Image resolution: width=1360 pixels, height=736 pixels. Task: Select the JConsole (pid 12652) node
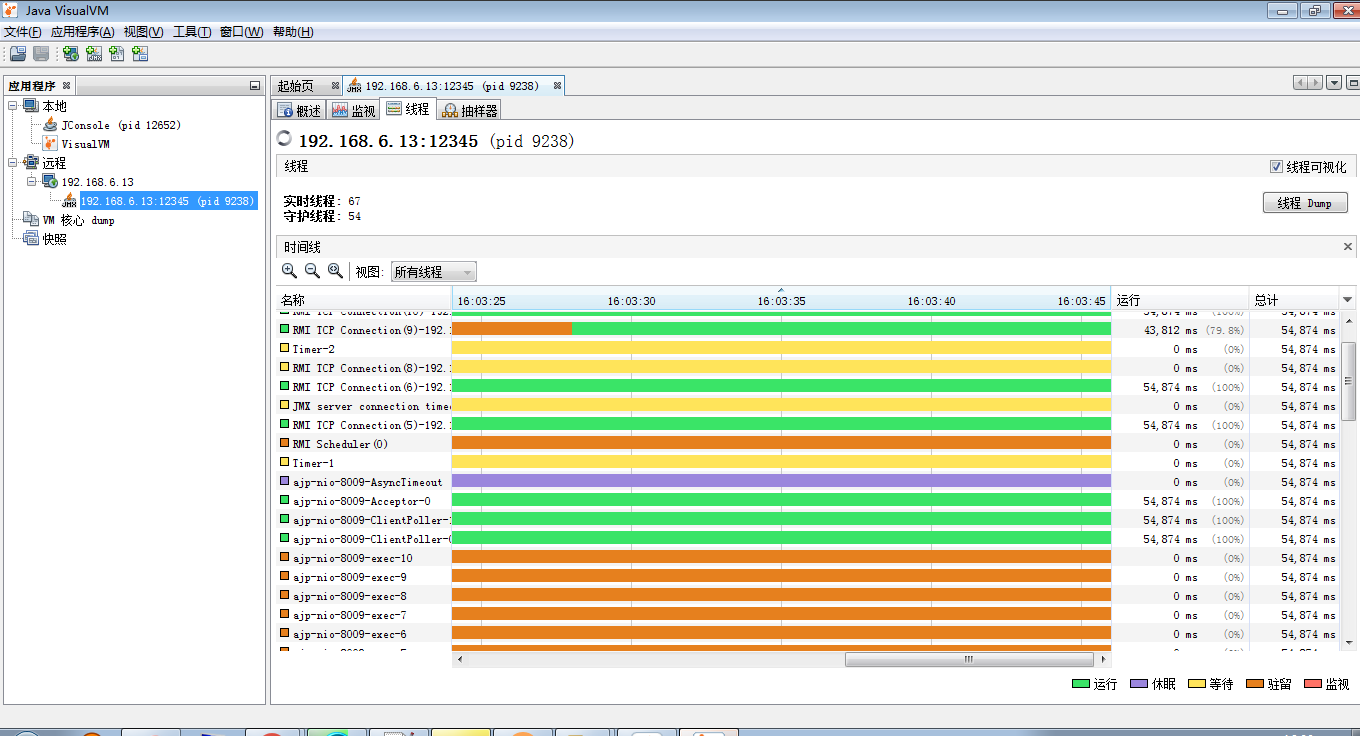120,125
